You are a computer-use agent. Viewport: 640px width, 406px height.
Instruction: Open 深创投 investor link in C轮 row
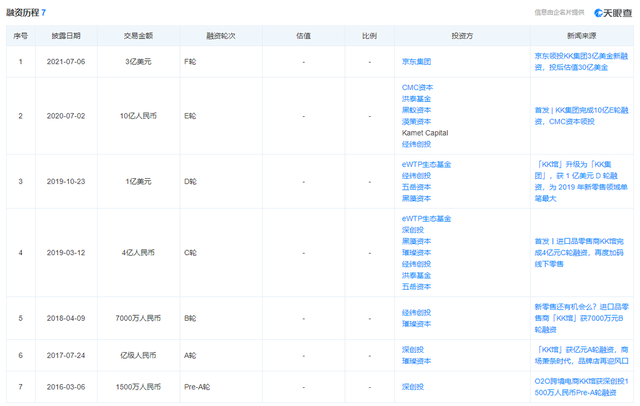click(x=413, y=230)
